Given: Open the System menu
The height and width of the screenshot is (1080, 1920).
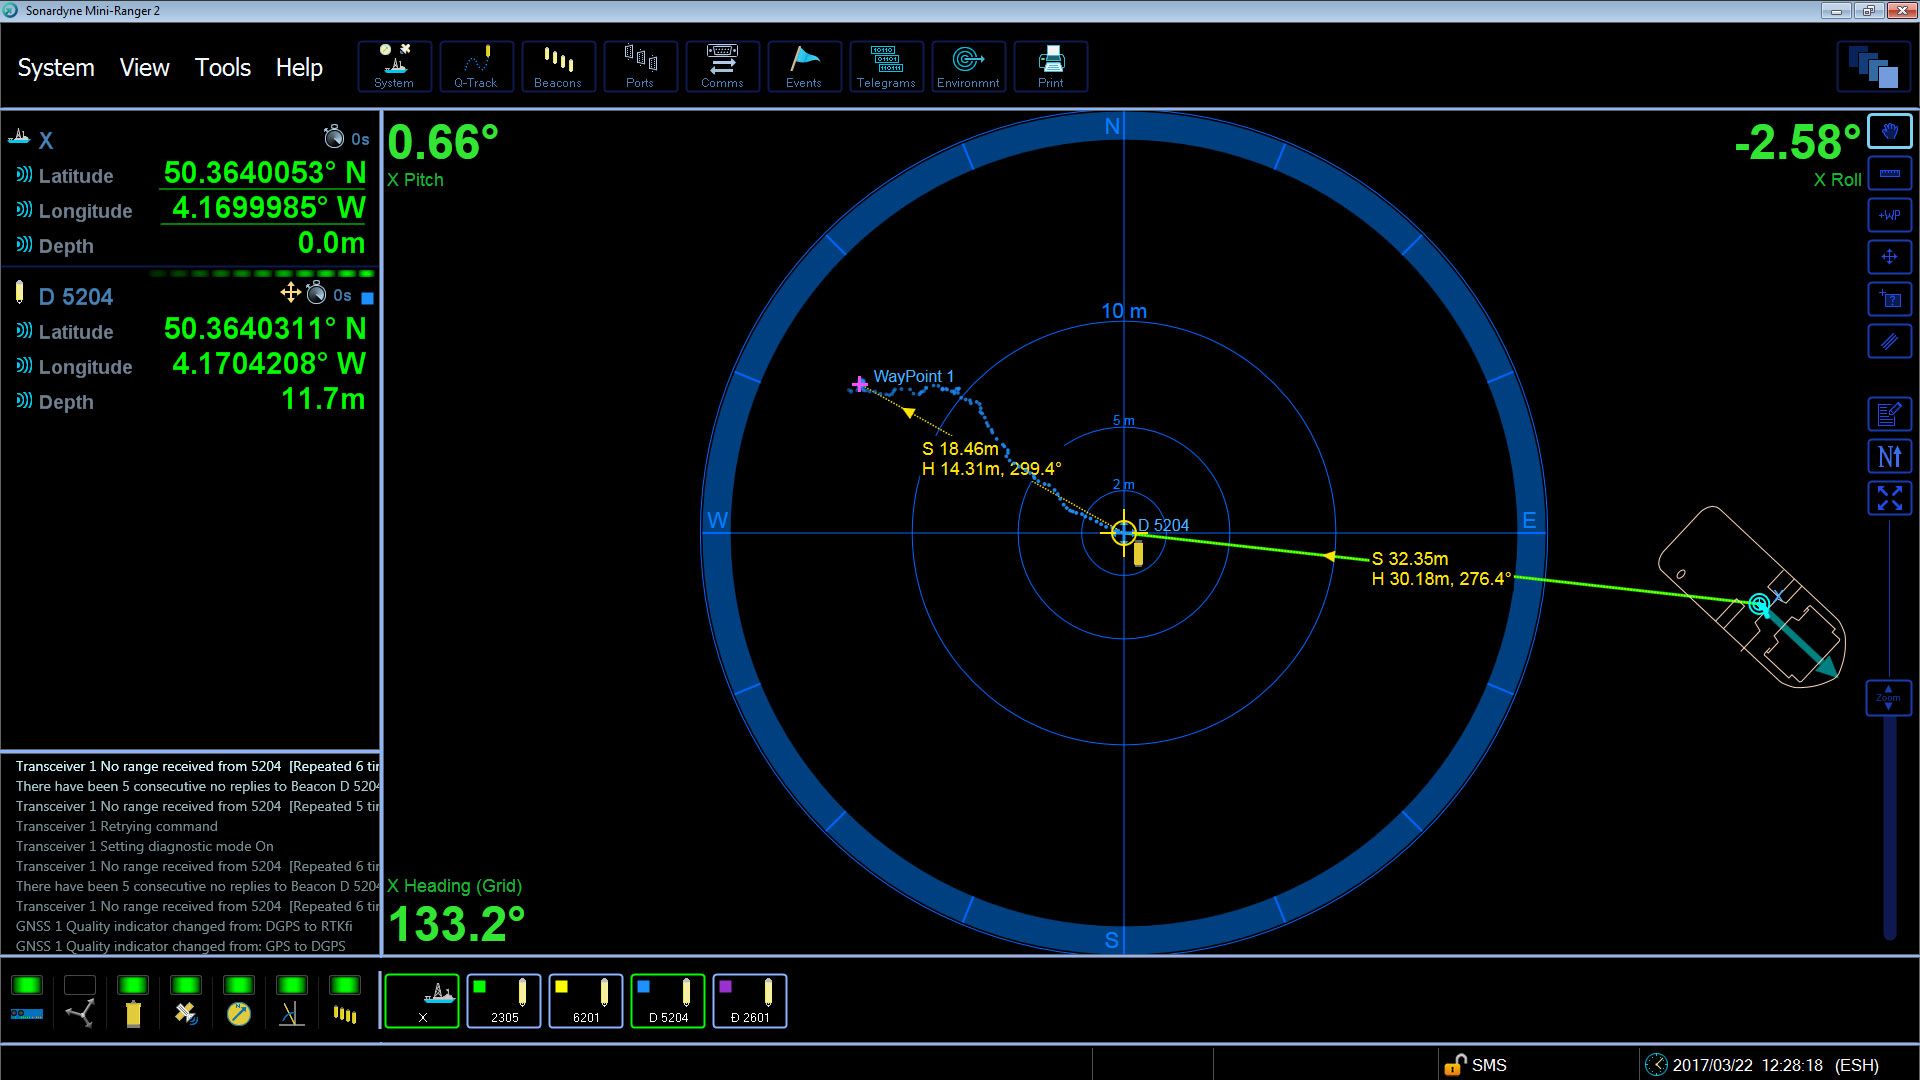Looking at the screenshot, I should point(56,67).
